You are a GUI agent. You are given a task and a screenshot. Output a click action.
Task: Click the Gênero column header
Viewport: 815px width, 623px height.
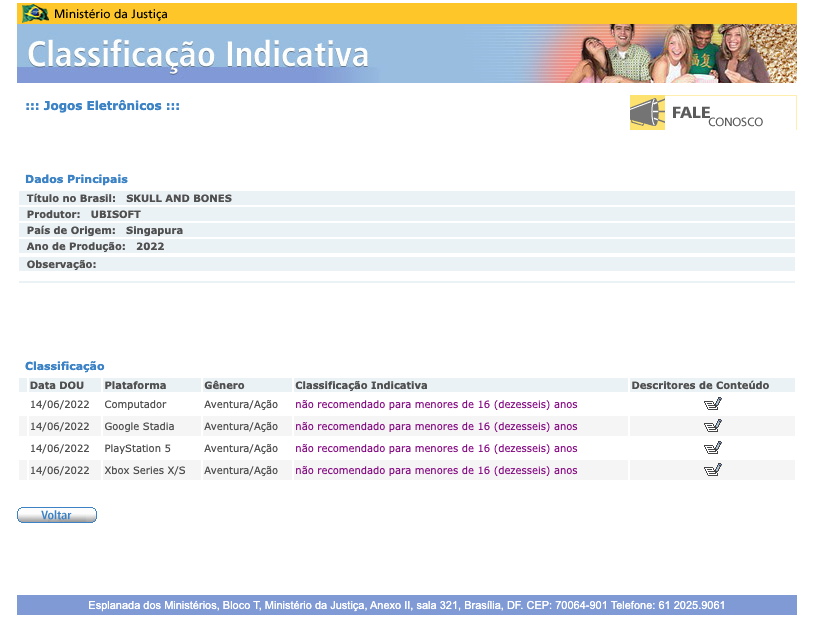tap(224, 386)
